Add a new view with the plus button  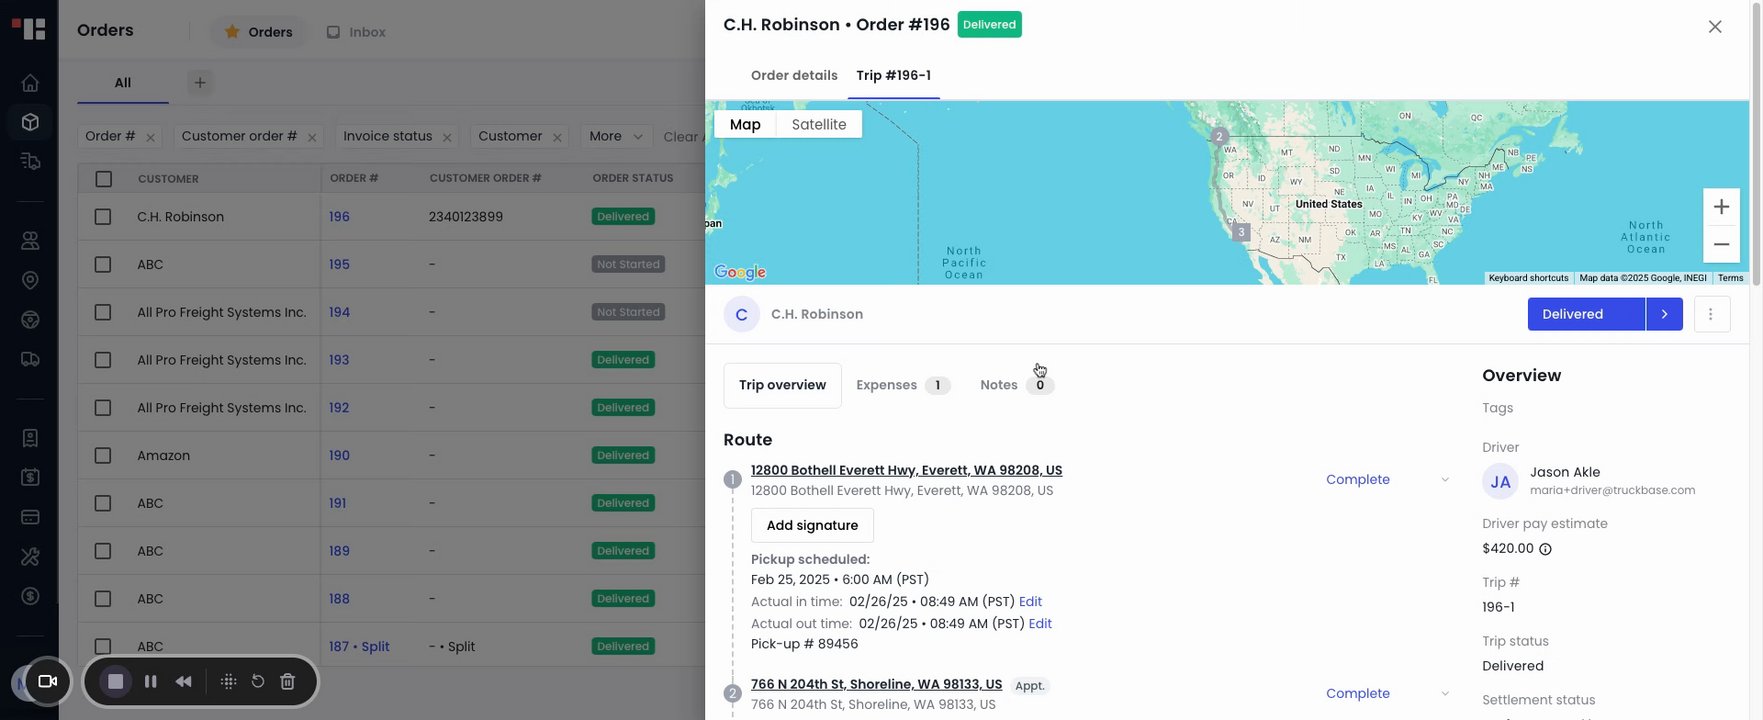[x=200, y=83]
